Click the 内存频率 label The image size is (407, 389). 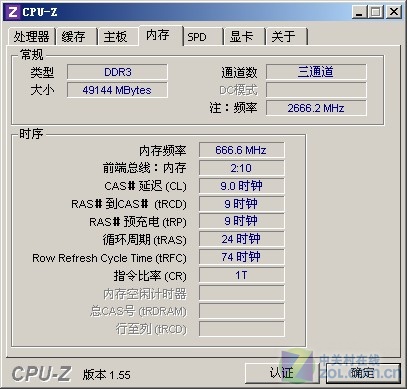coord(163,151)
